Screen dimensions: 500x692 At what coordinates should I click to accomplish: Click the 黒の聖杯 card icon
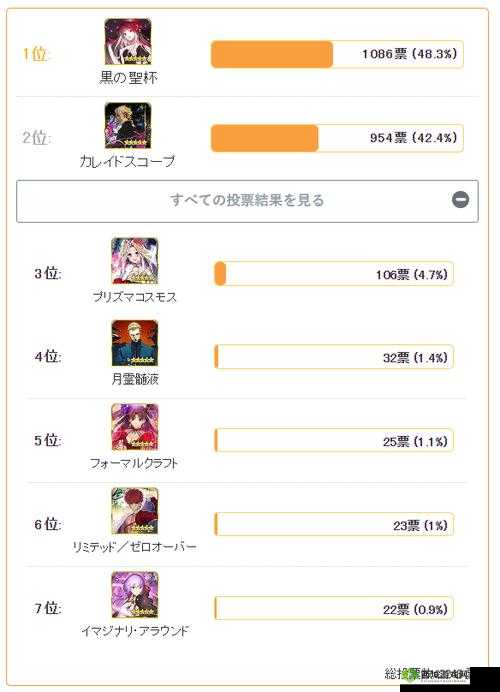click(128, 41)
